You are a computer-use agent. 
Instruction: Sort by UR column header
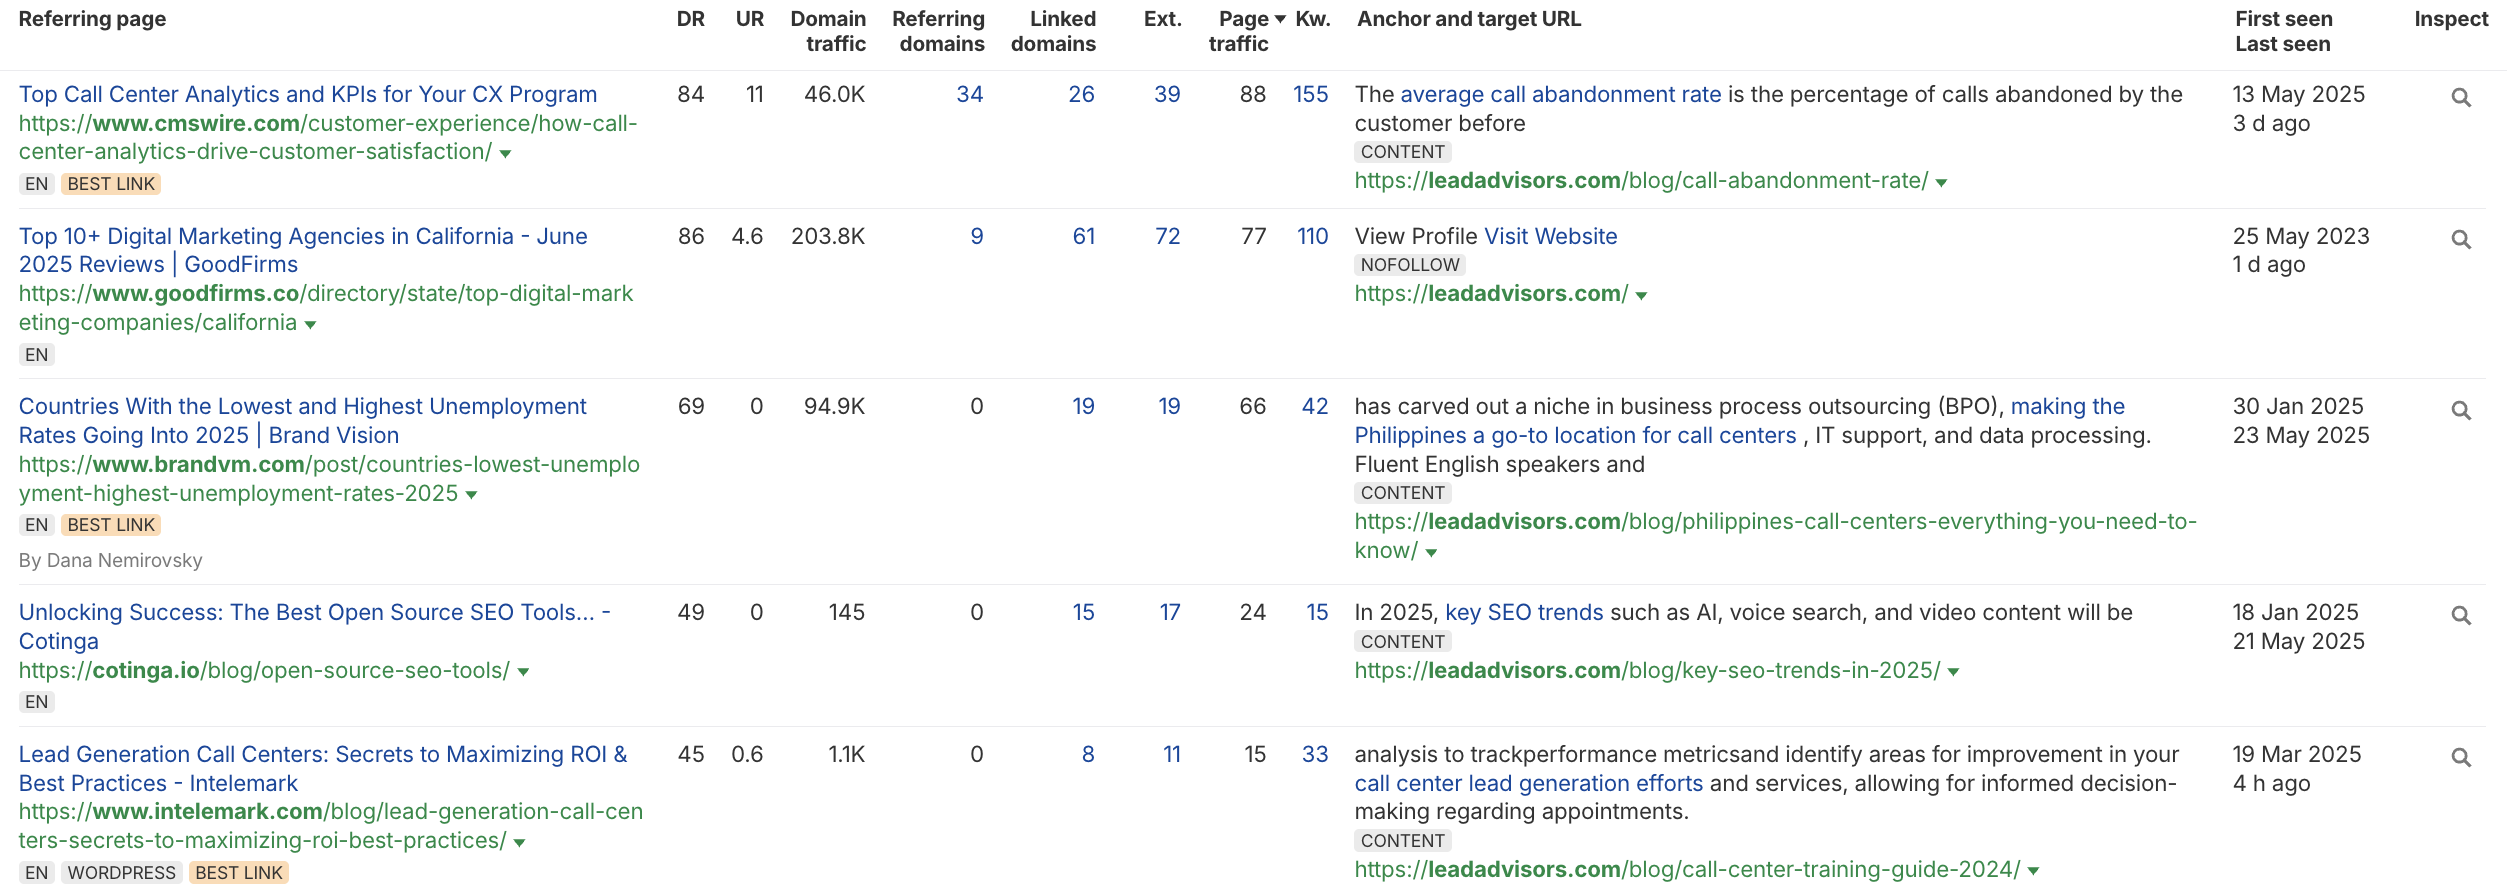(749, 19)
